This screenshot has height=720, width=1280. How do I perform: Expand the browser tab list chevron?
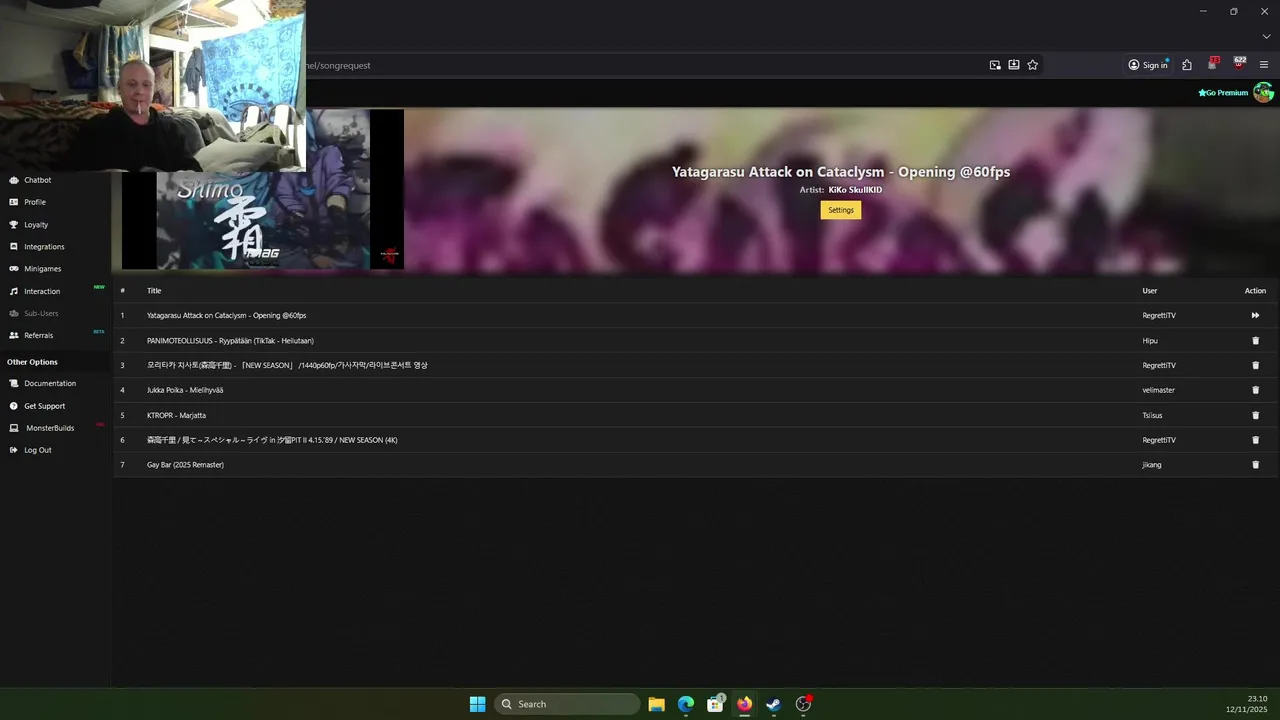point(1266,37)
